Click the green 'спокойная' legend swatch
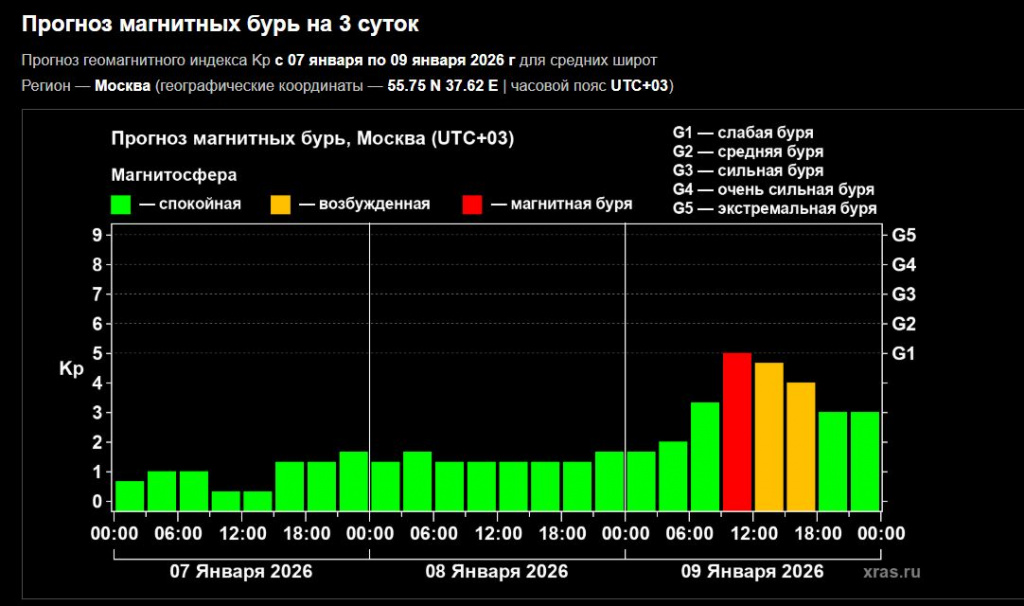 click(121, 204)
